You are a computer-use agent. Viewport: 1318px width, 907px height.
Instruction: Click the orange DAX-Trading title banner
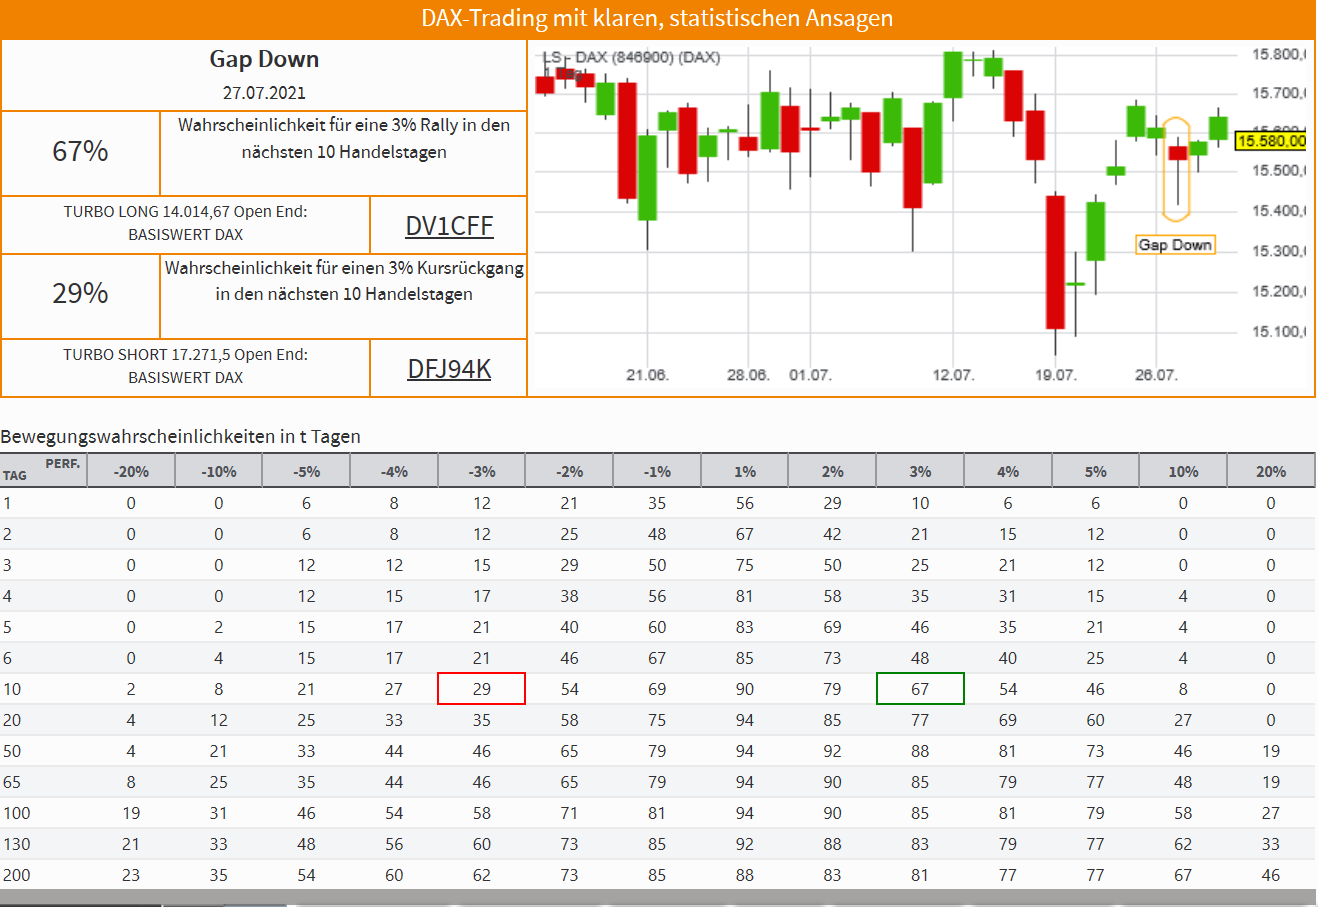657,19
